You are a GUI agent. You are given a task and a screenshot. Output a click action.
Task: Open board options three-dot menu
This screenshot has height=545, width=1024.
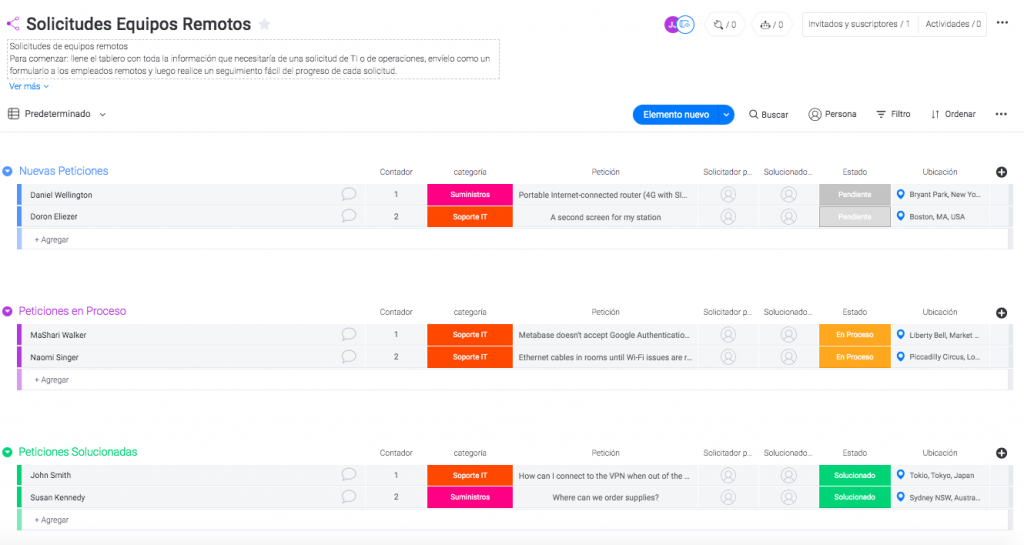point(1002,24)
